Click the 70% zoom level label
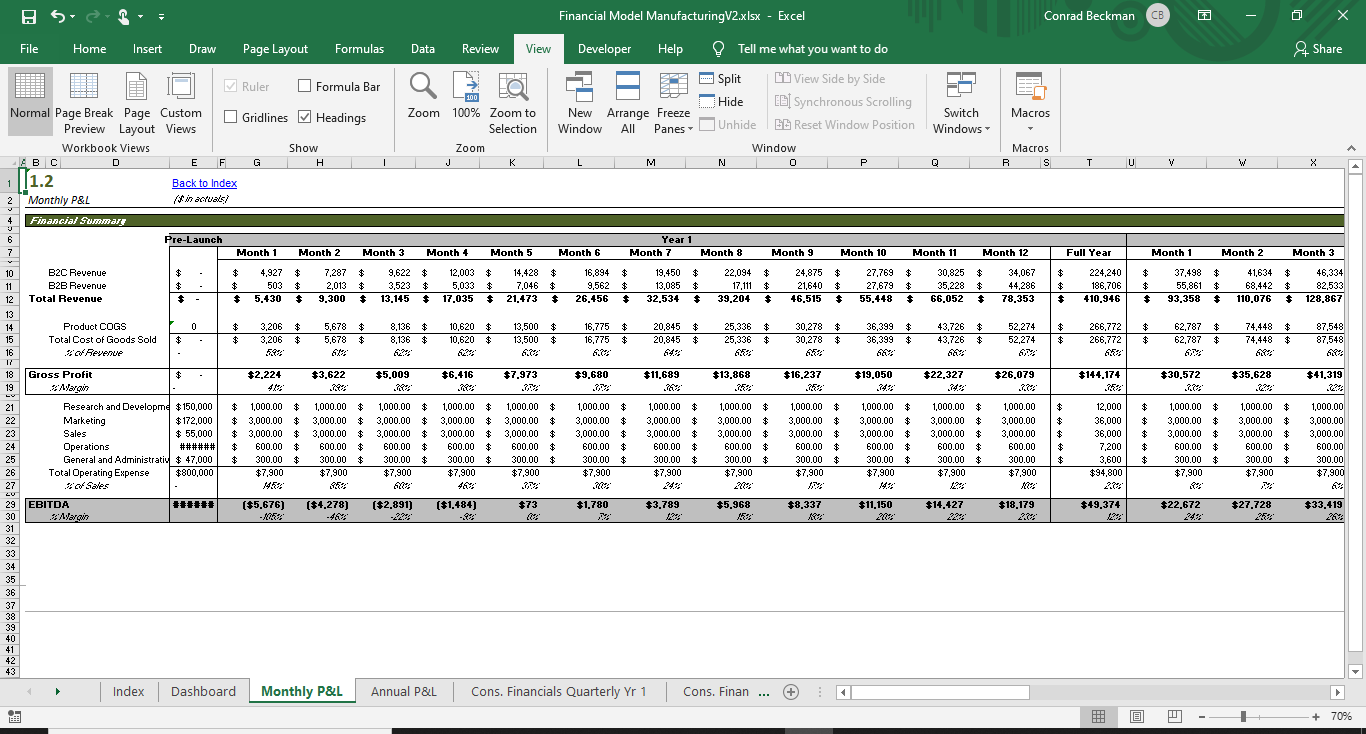1366x734 pixels. click(1342, 716)
